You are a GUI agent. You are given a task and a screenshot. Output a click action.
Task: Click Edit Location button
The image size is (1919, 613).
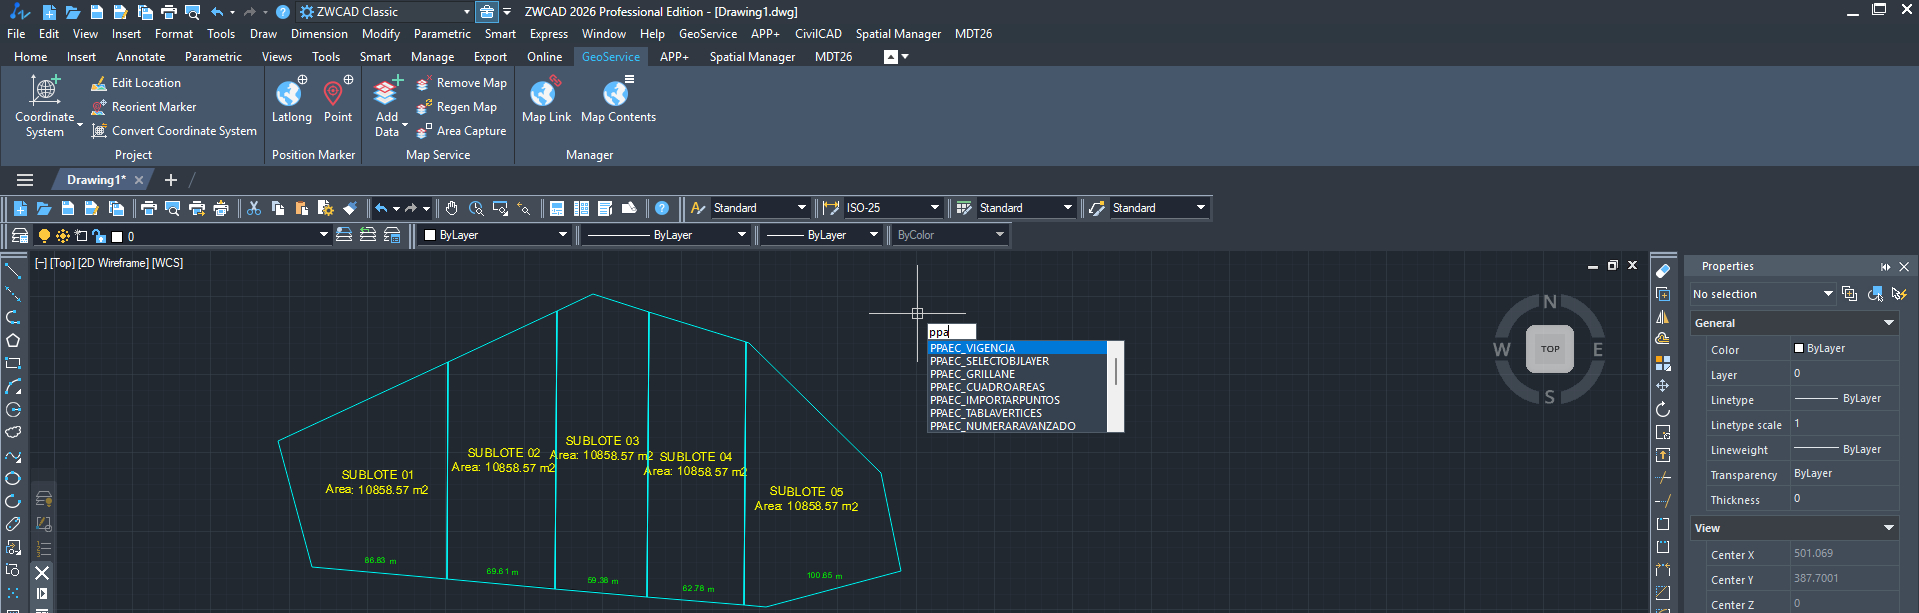click(x=136, y=83)
